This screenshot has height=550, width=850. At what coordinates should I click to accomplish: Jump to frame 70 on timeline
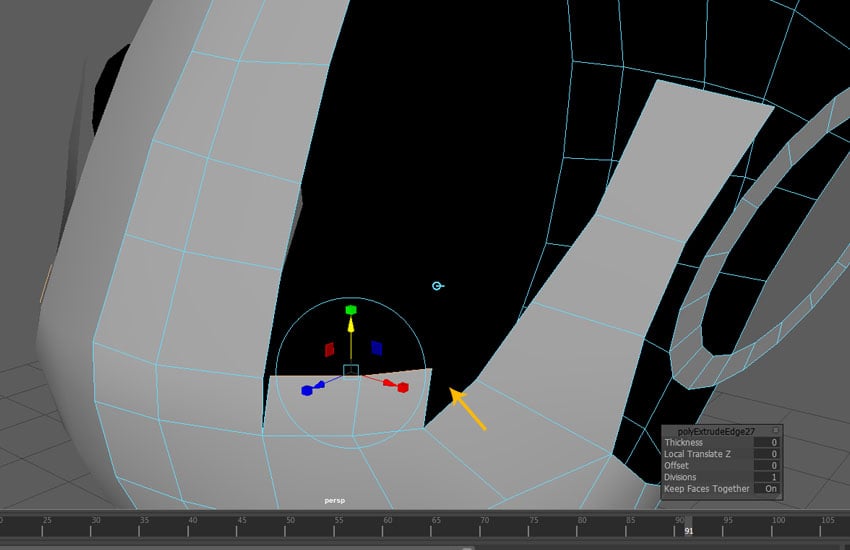coord(485,520)
